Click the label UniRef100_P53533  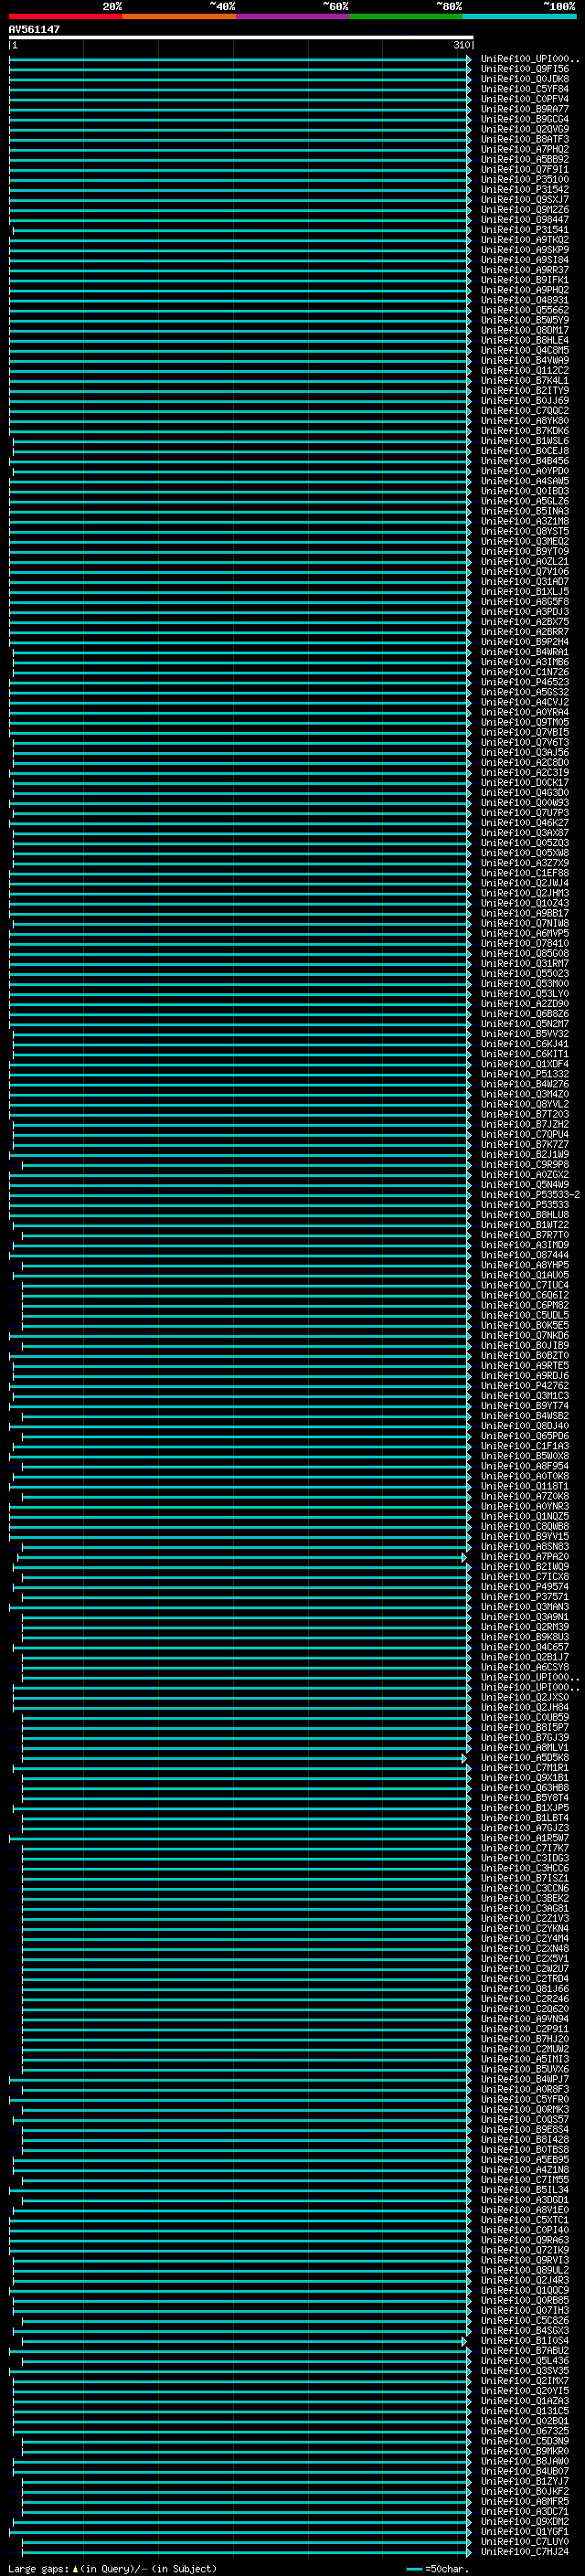[524, 1205]
